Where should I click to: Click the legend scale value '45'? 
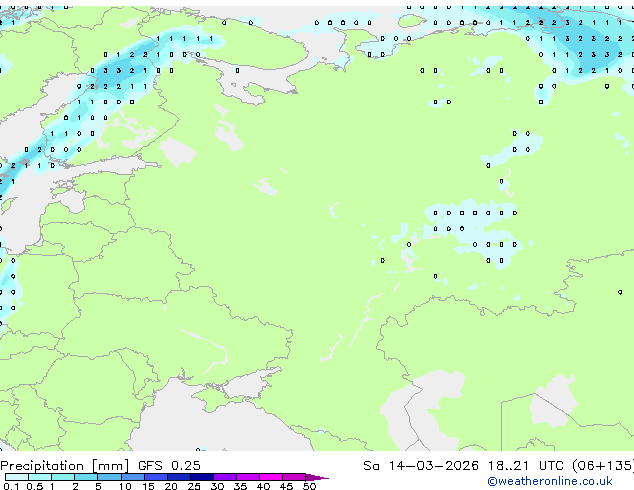pyautogui.click(x=286, y=486)
